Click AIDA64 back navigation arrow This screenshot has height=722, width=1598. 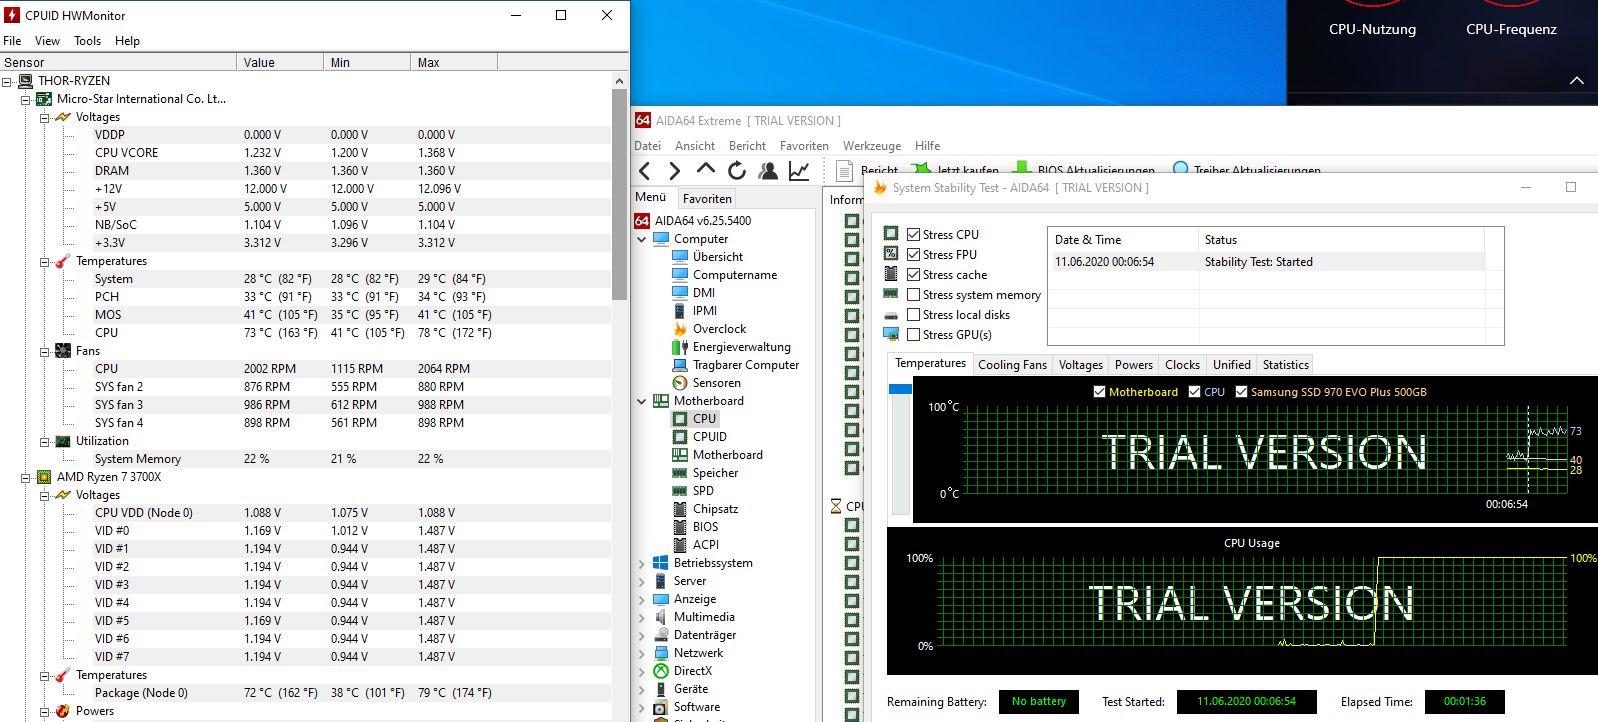[645, 171]
